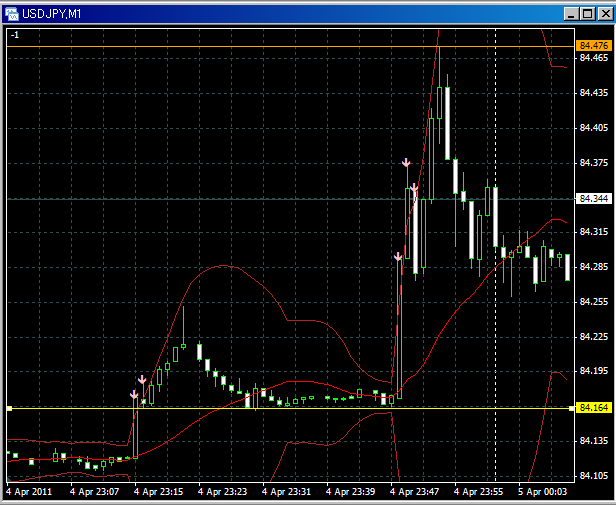Screen dimensions: 616x505
Task: Click the pink arrow just below 84.344 level
Action: (x=414, y=187)
